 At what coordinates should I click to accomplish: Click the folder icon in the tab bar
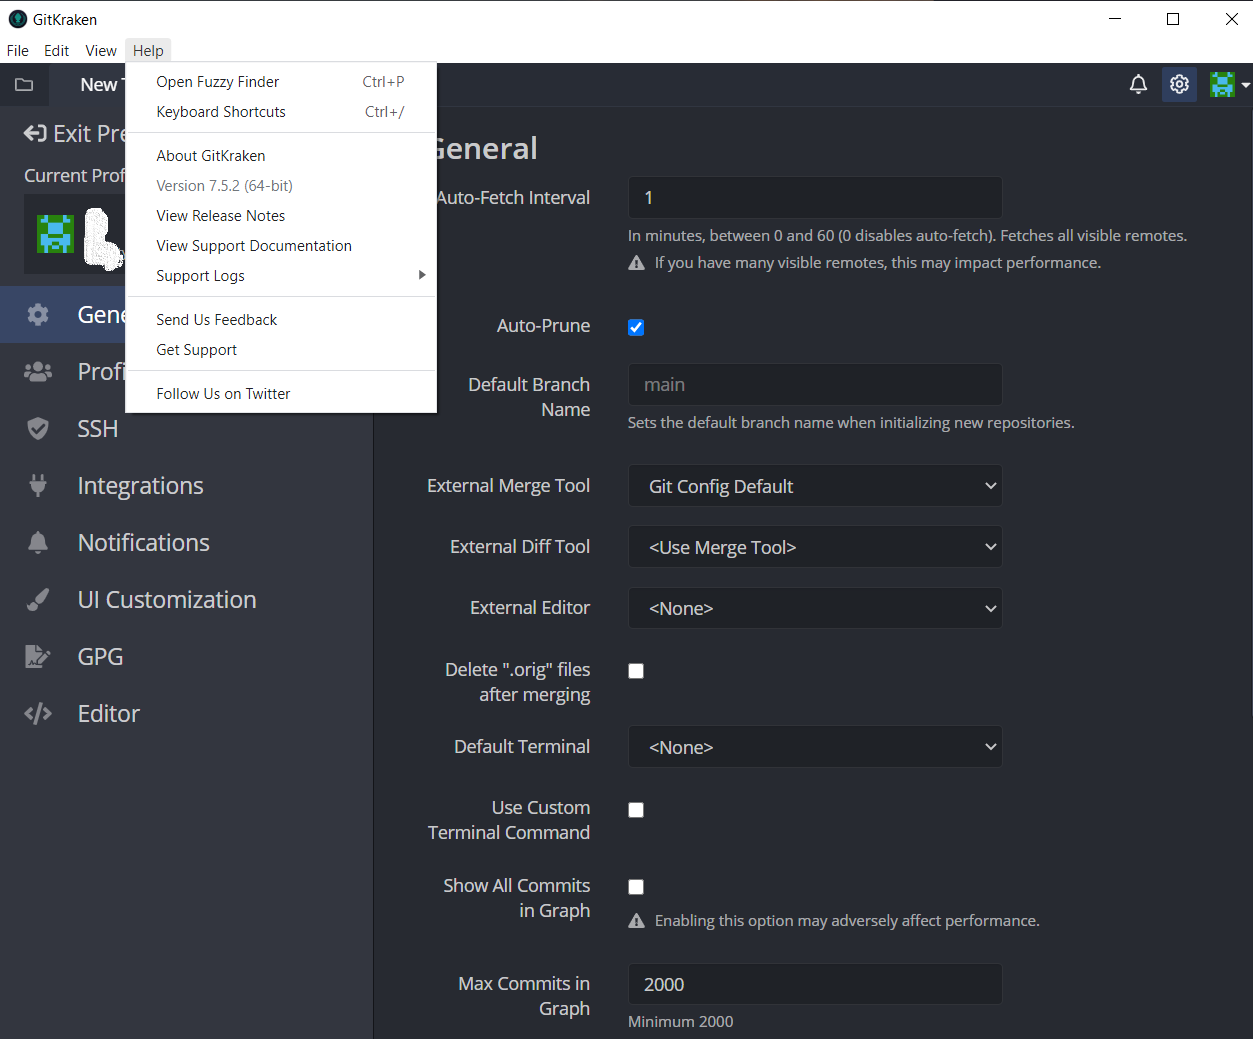click(24, 85)
